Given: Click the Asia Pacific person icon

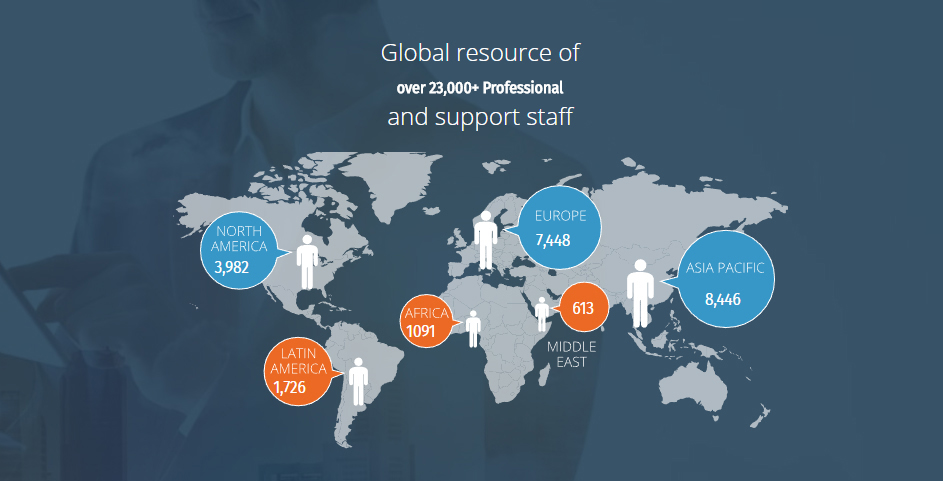Looking at the screenshot, I should tap(640, 293).
